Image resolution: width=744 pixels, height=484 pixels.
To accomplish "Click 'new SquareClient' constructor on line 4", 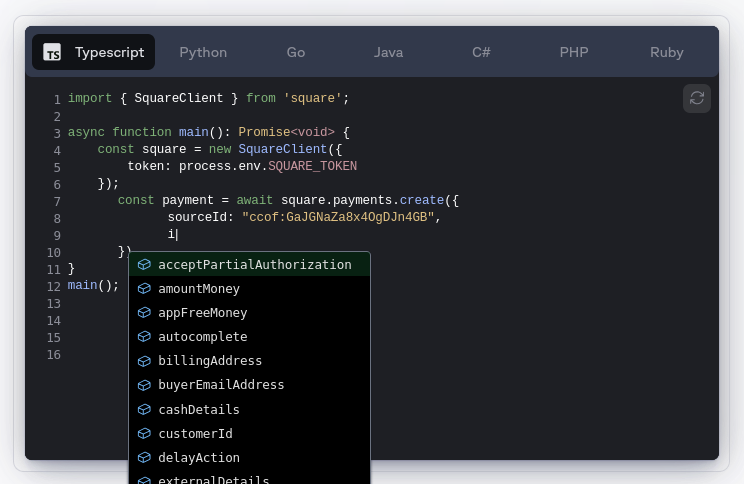I will (268, 149).
